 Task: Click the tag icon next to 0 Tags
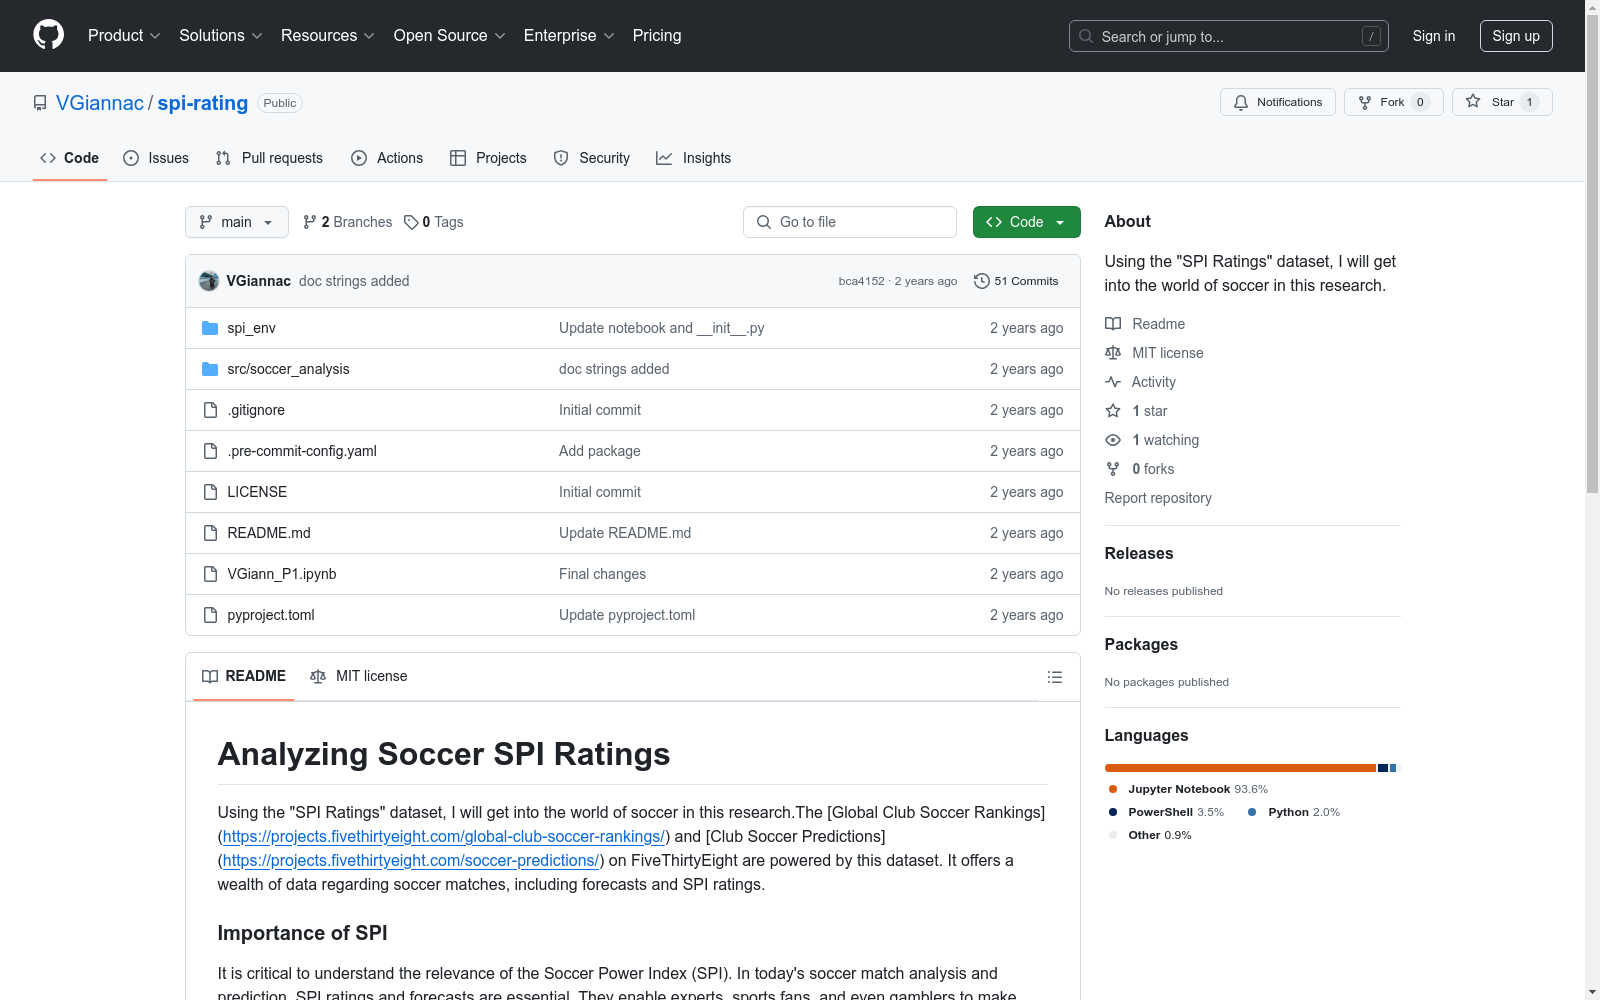pos(411,222)
